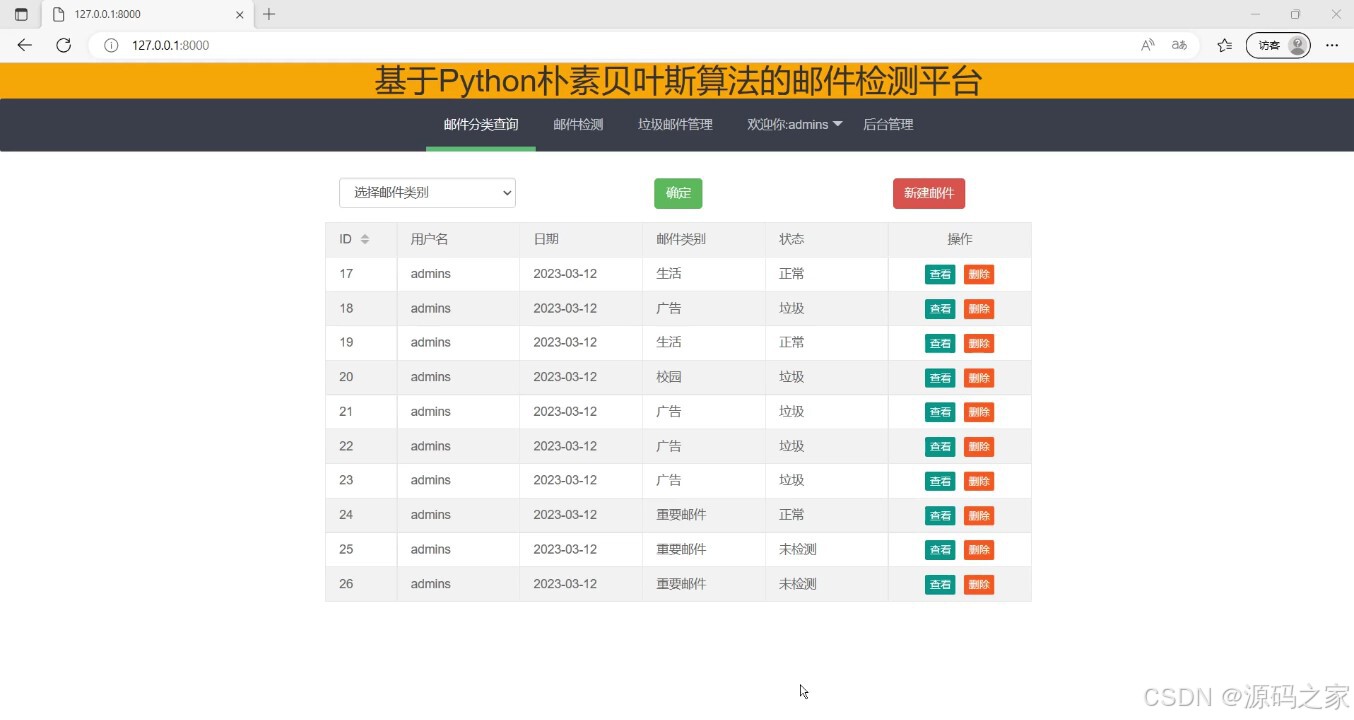The height and width of the screenshot is (720, 1354).
Task: Delete the email with ID 26
Action: tap(979, 585)
